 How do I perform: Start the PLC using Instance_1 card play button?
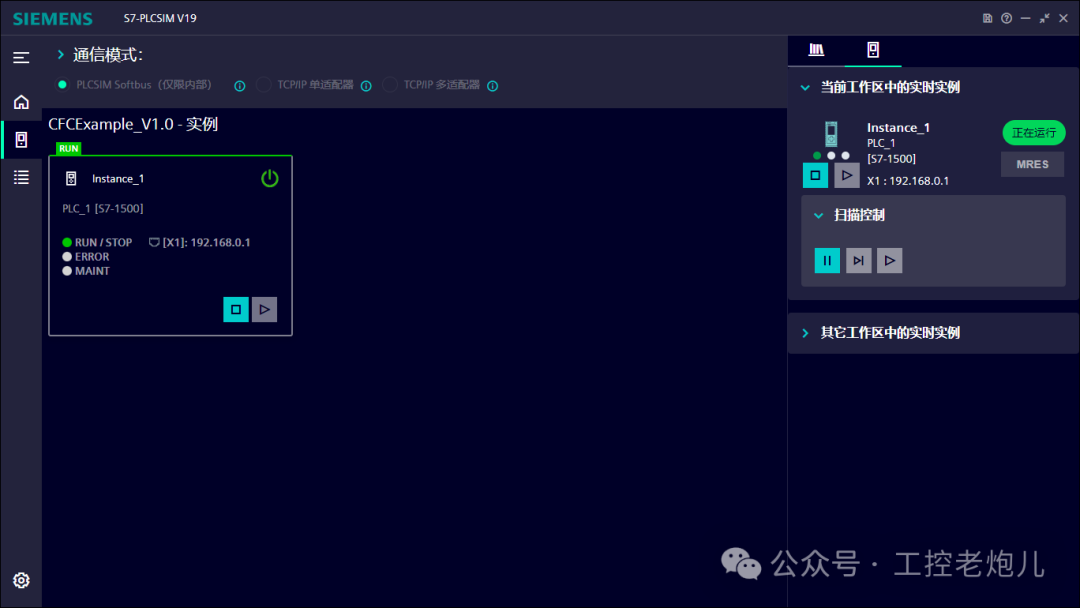[264, 310]
